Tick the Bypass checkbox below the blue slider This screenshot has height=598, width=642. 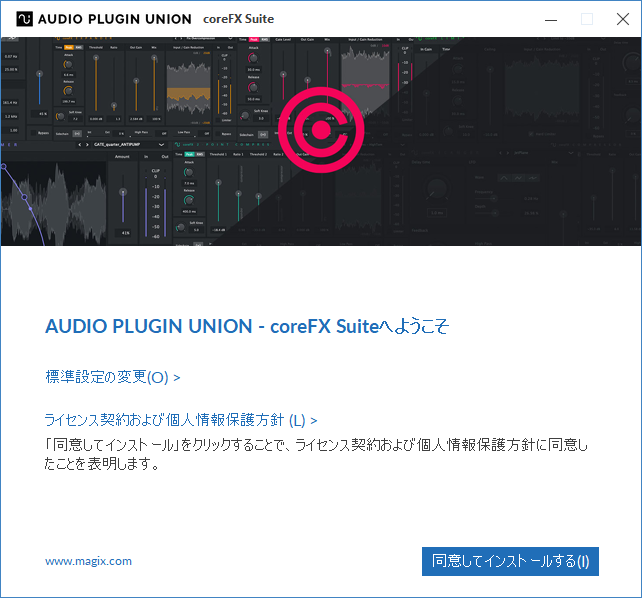[x=34, y=133]
